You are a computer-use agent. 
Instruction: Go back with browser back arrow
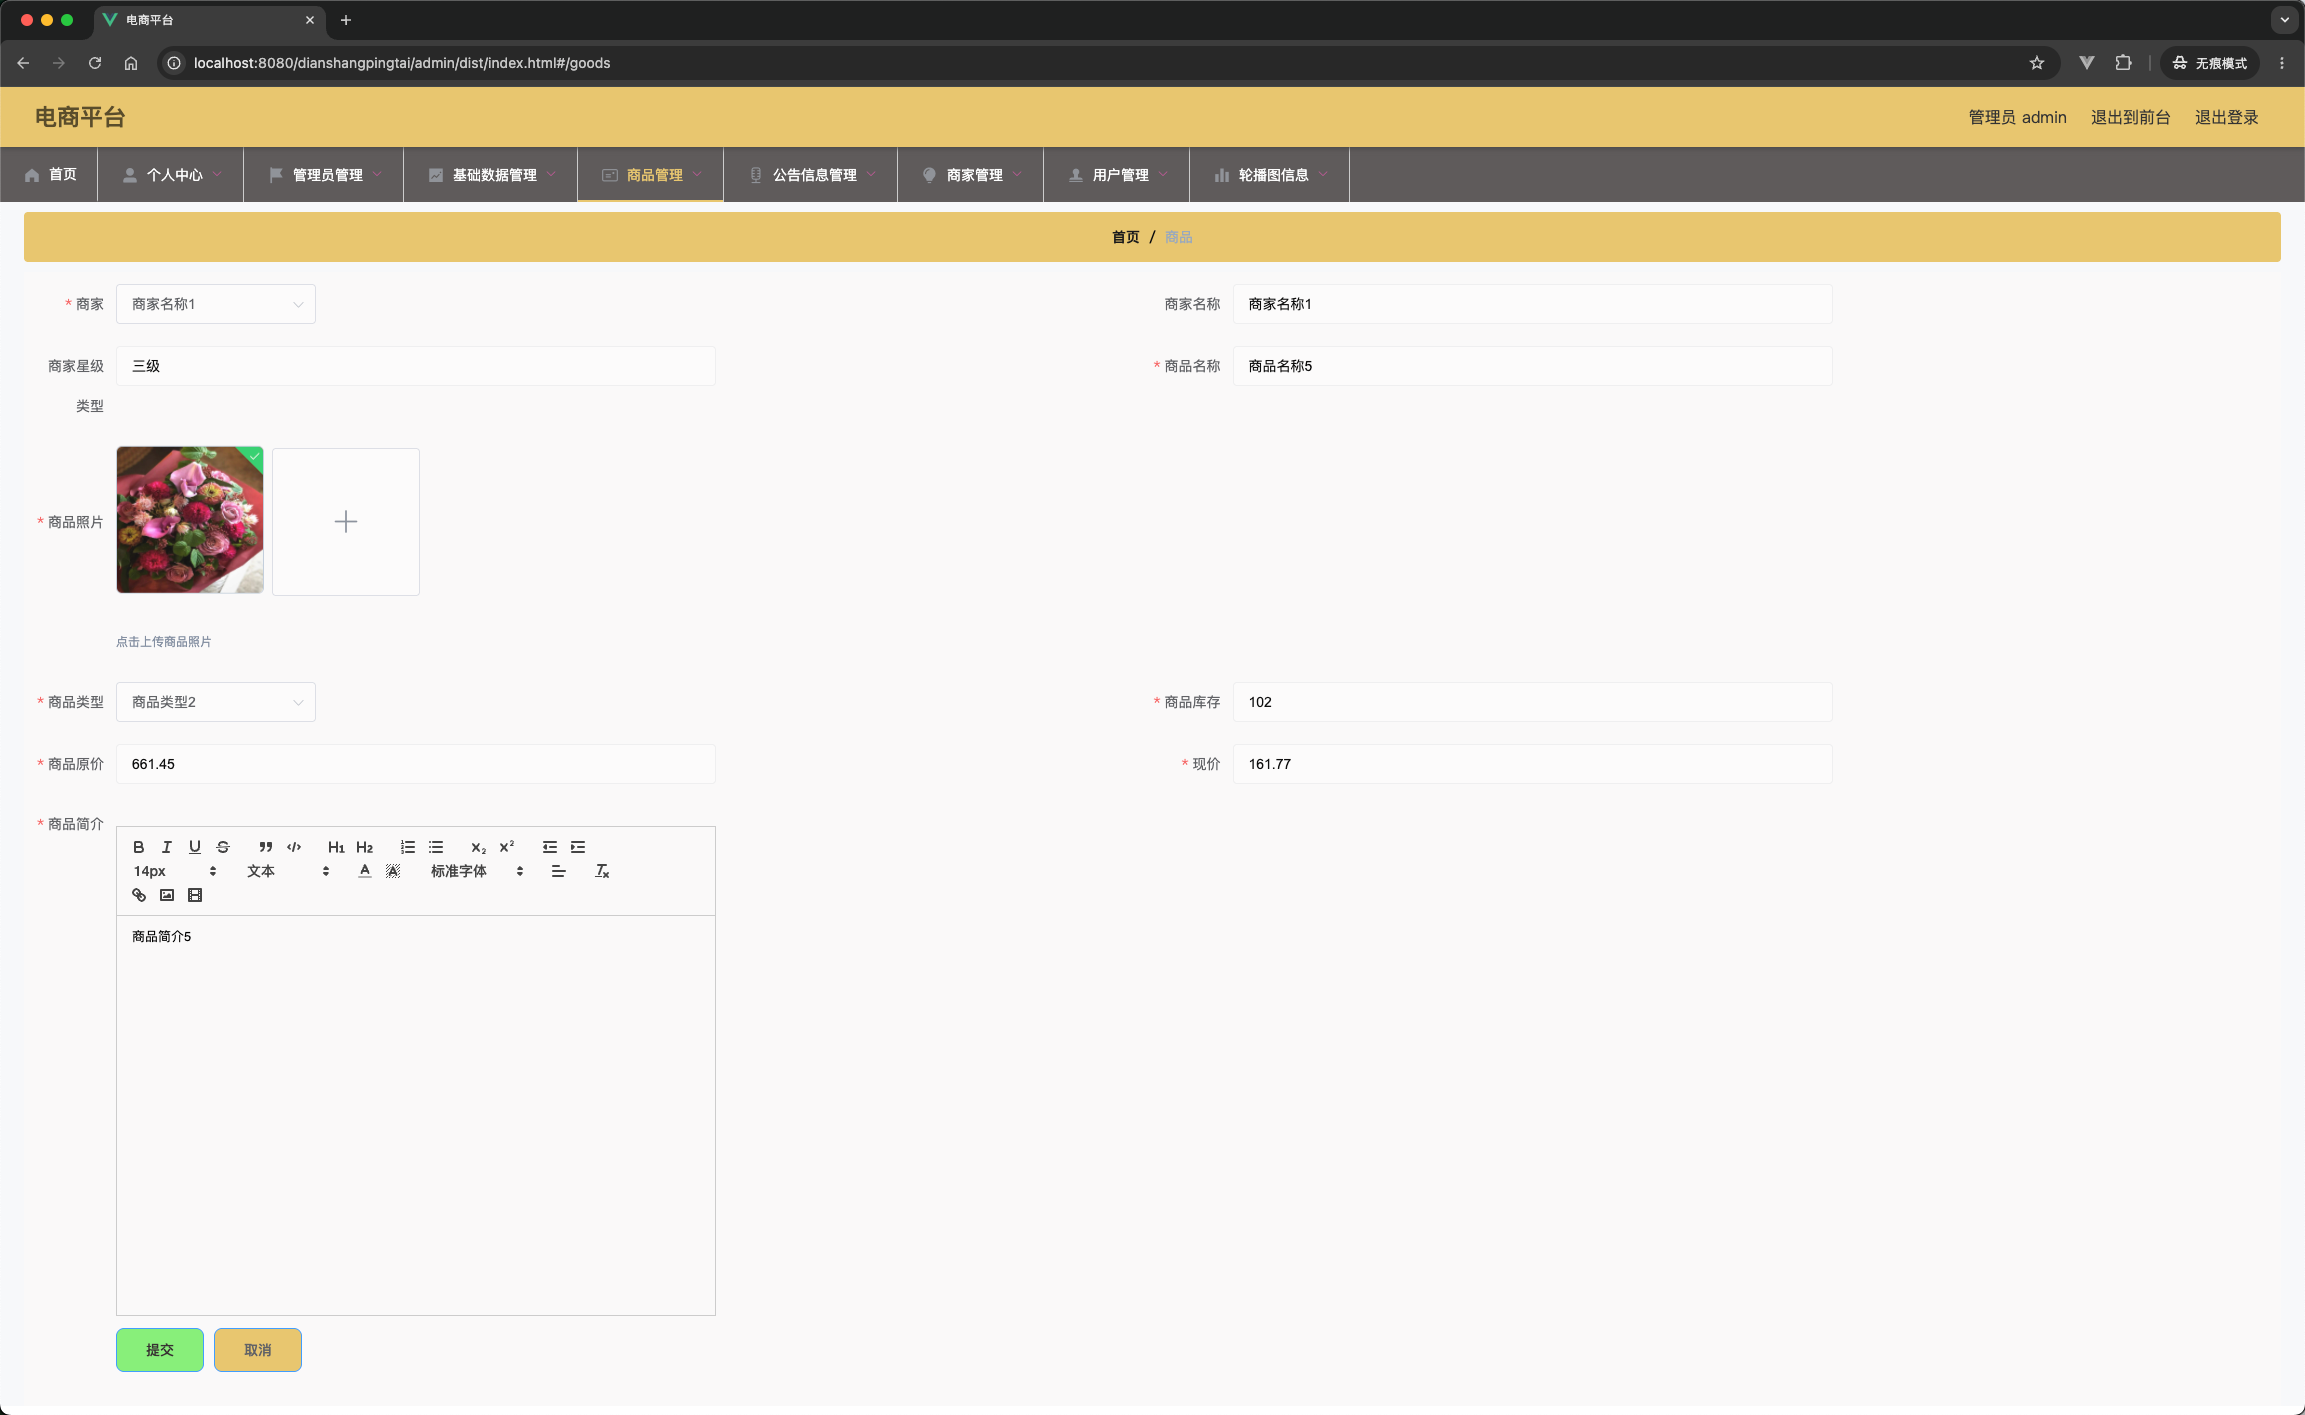[23, 63]
